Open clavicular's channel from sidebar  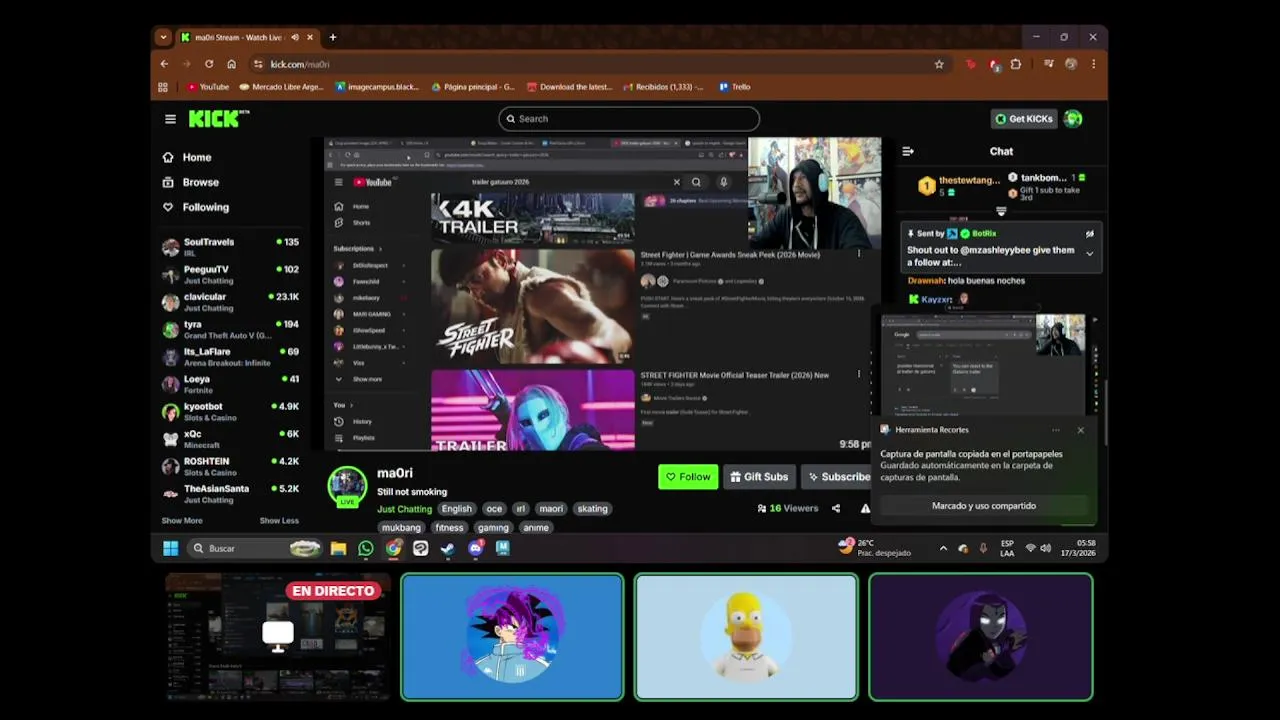click(231, 301)
